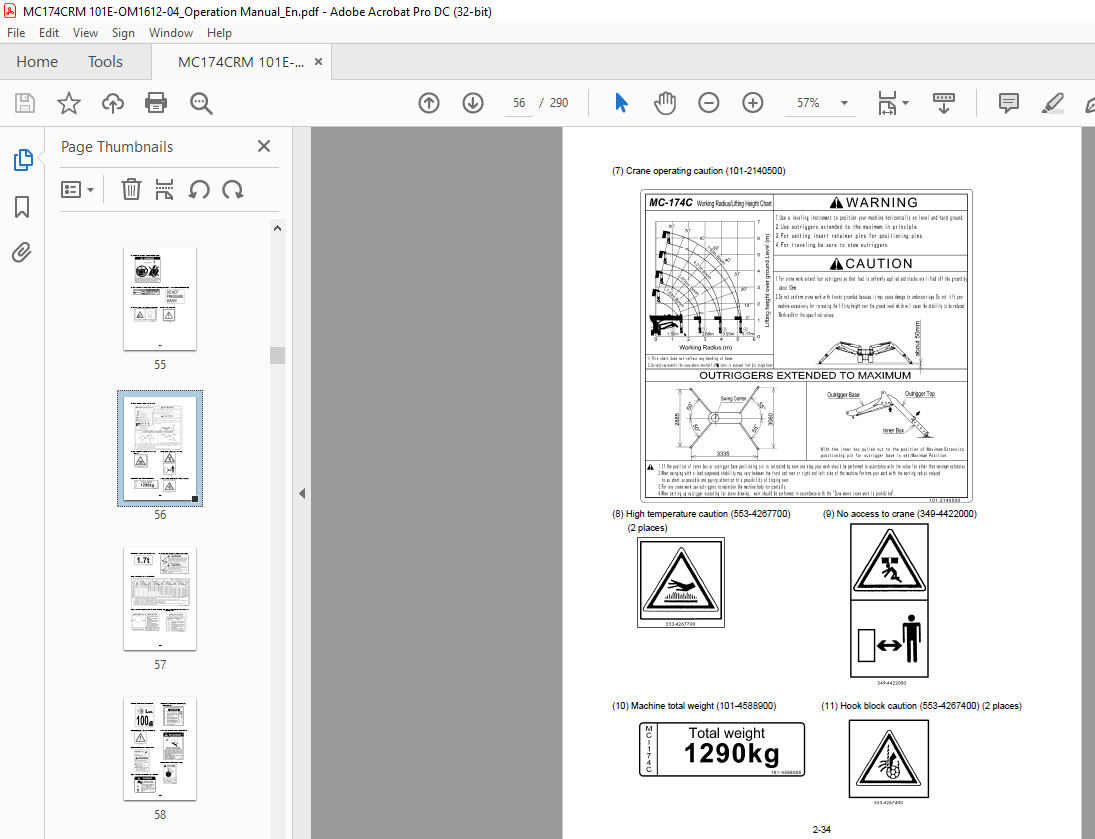Viewport: 1095px width, 839px height.
Task: Open the find text magnifier icon
Action: pyautogui.click(x=201, y=103)
